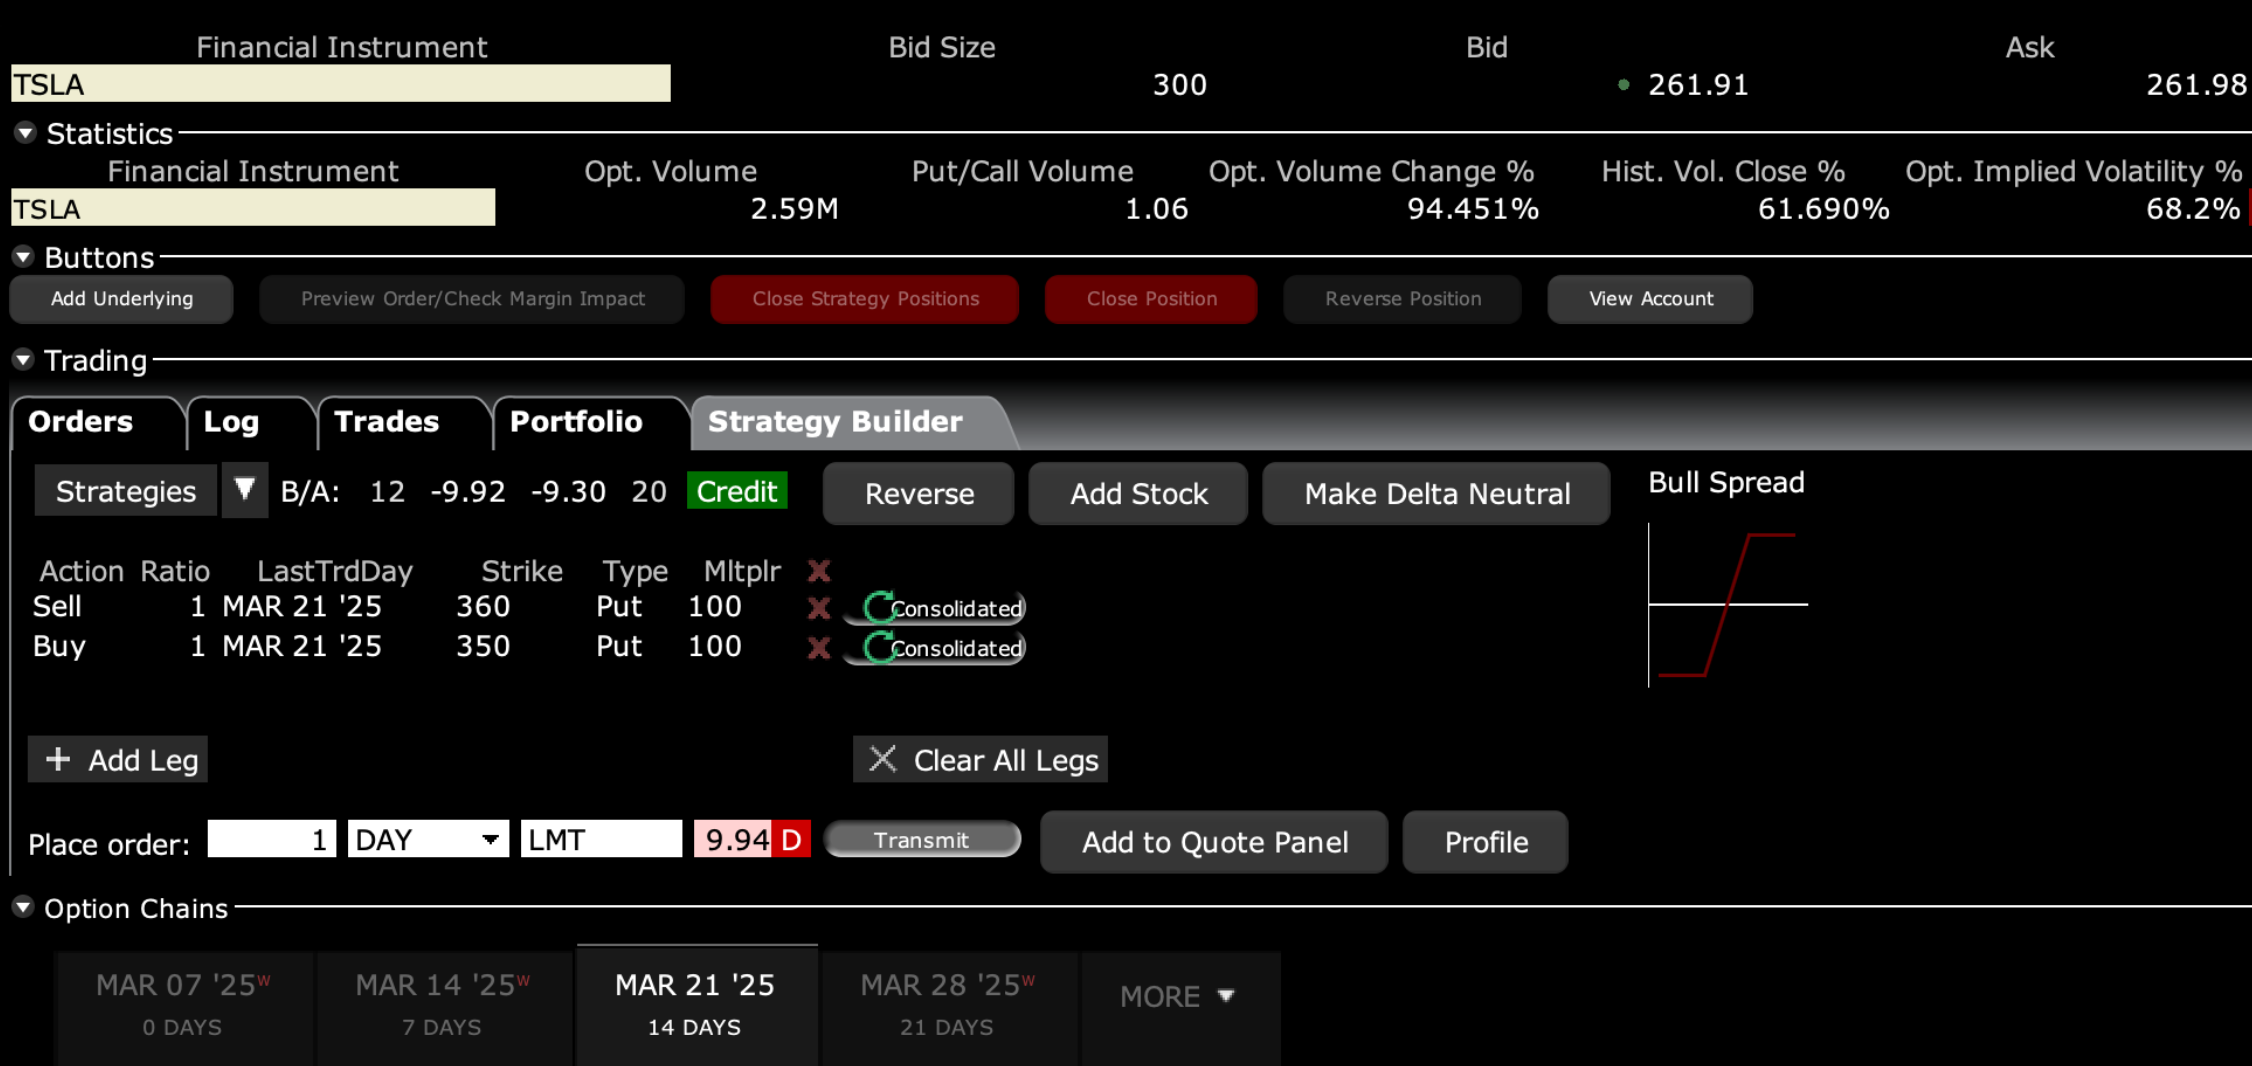The image size is (2252, 1066).
Task: Expand MORE expiration dates
Action: 1177,996
